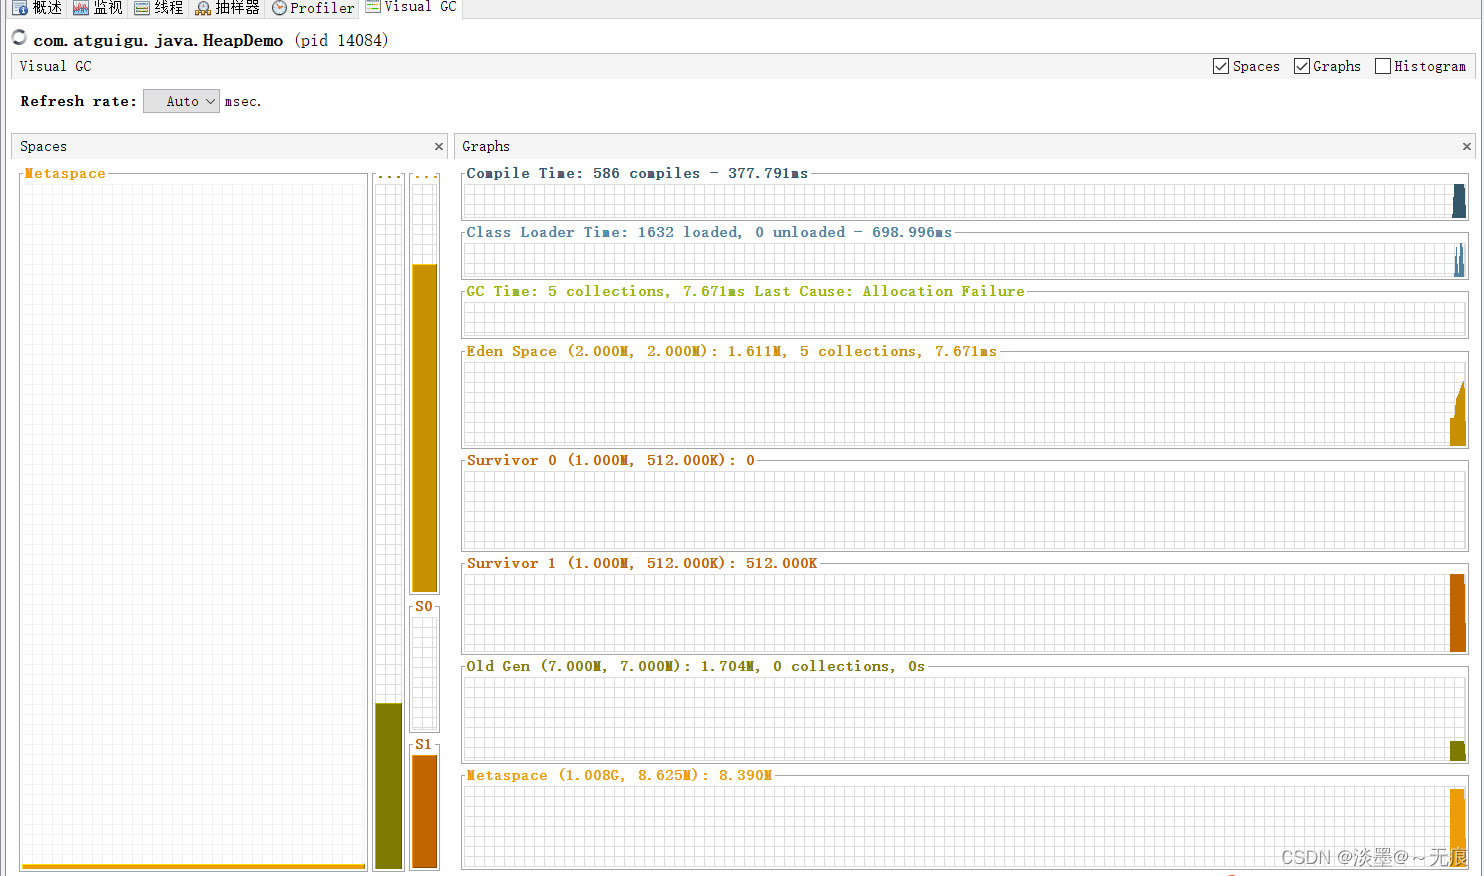1484x876 pixels.
Task: Click the Old Gen graph label
Action: pos(695,666)
